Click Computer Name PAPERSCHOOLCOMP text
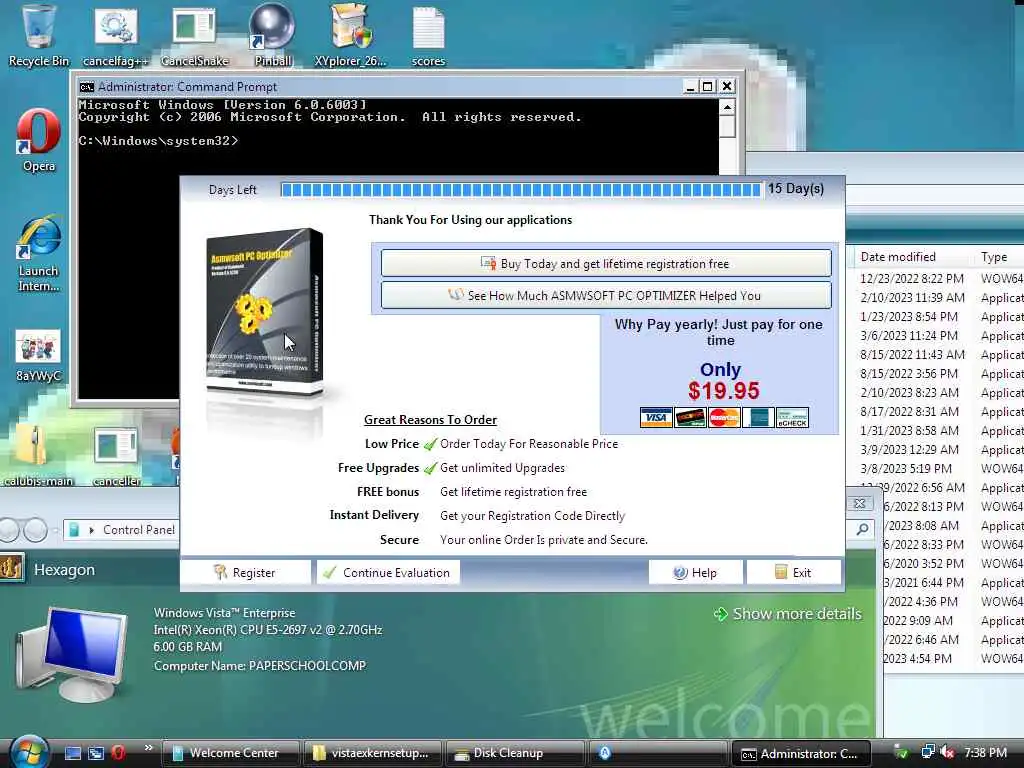Image resolution: width=1024 pixels, height=768 pixels. pyautogui.click(x=259, y=665)
